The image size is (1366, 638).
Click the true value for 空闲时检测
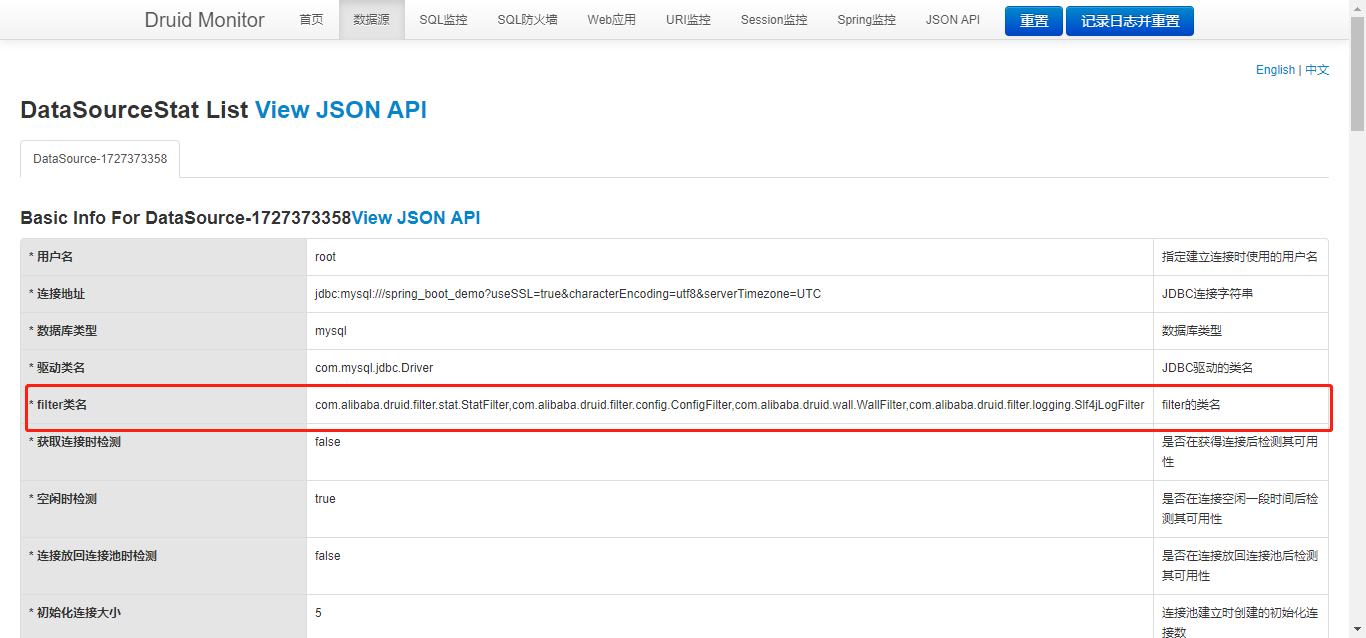(x=326, y=499)
